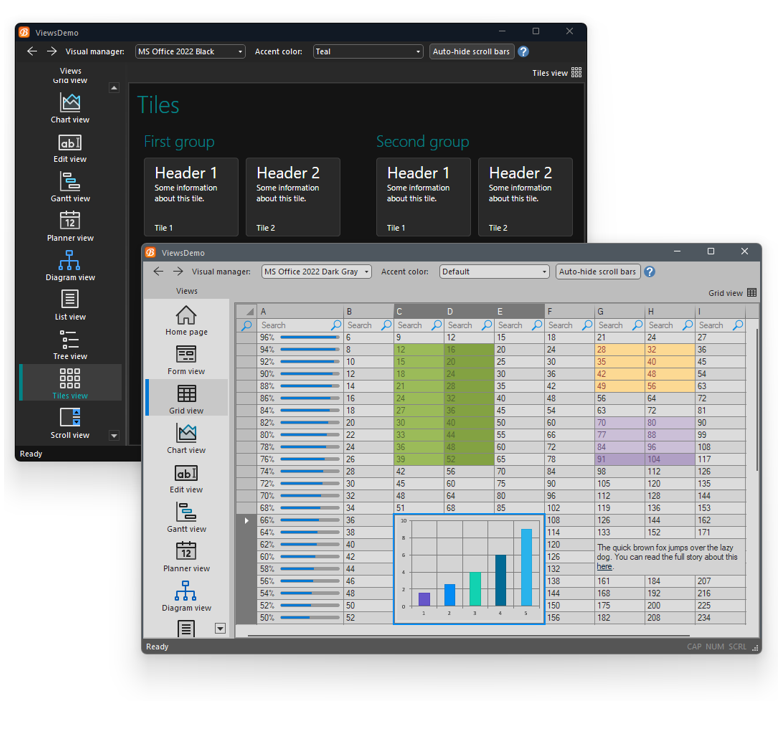The image size is (783, 733).
Task: Open Header 2 tile in Second group
Action: [525, 197]
